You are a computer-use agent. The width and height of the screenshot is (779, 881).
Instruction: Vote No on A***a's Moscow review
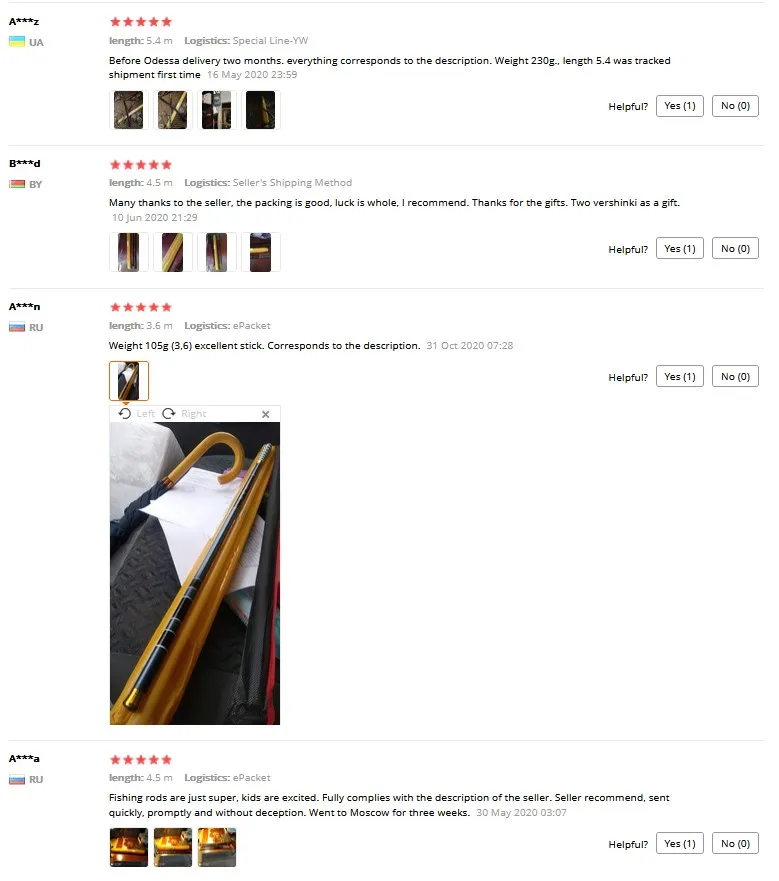(735, 843)
